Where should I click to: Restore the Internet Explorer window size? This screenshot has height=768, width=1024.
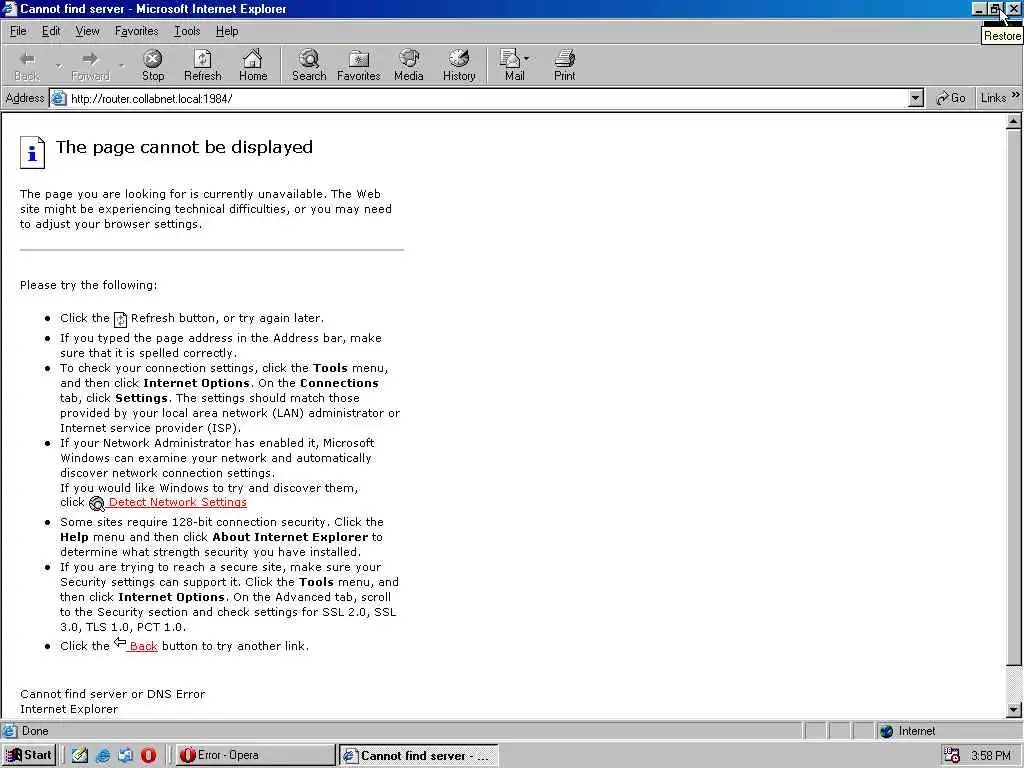995,8
